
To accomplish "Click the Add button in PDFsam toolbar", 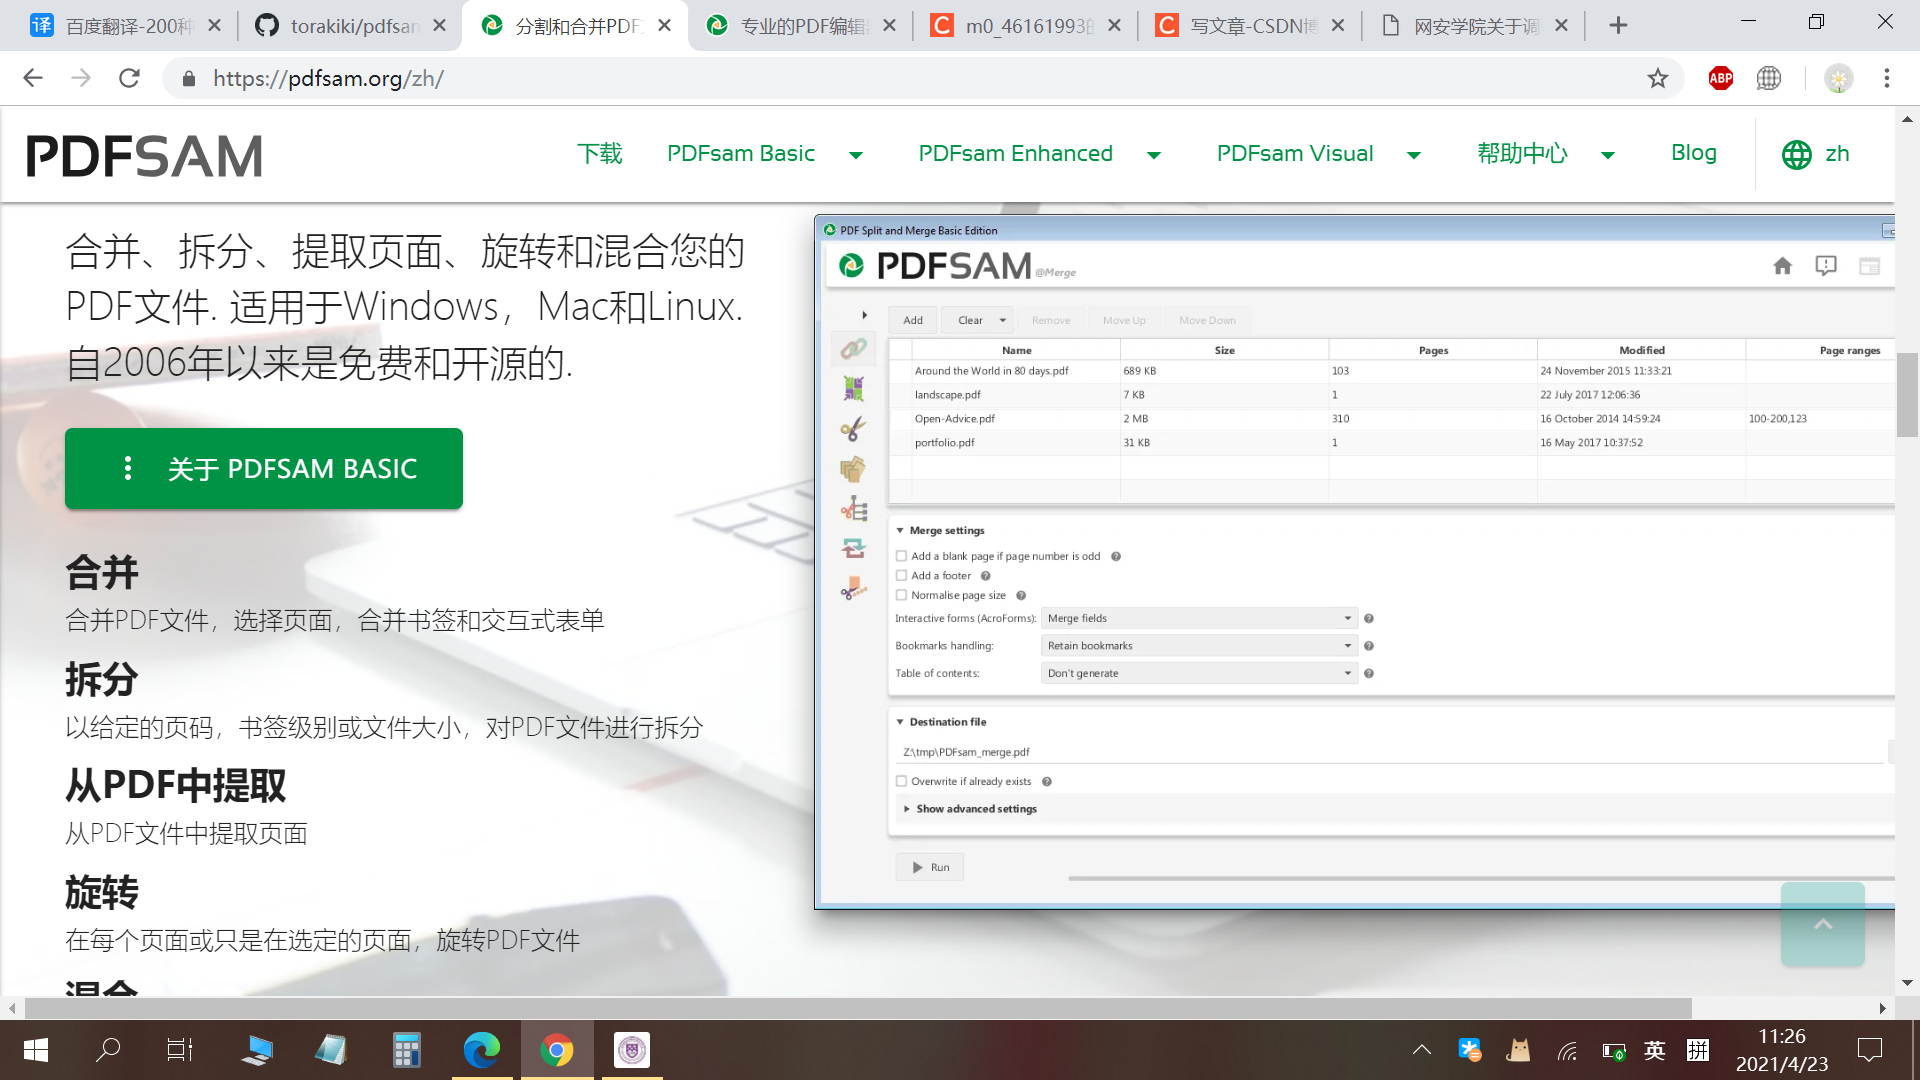I will 913,321.
